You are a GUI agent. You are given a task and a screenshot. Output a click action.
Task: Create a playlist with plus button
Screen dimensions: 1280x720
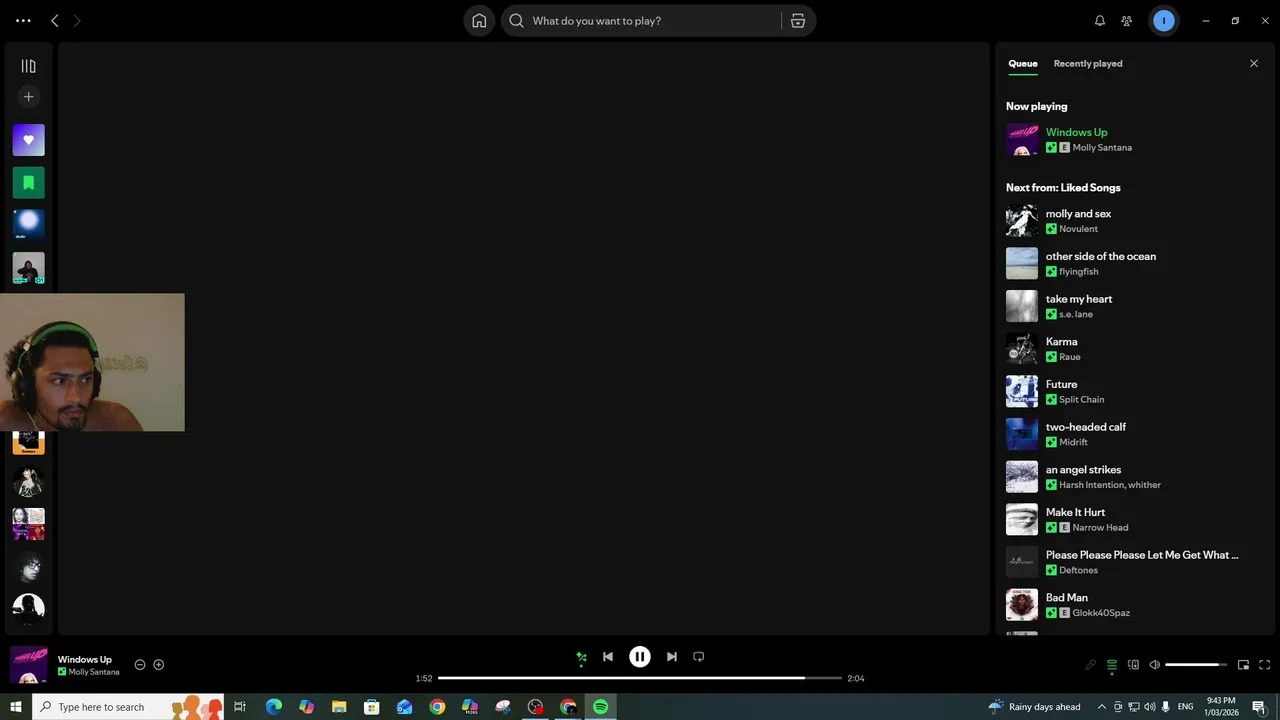[x=28, y=97]
